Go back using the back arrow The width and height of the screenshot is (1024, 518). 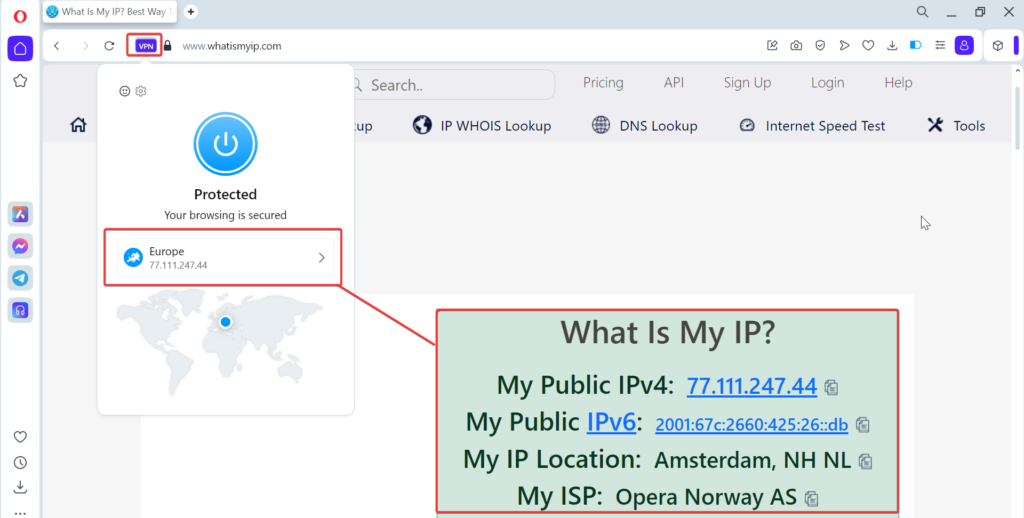57,46
